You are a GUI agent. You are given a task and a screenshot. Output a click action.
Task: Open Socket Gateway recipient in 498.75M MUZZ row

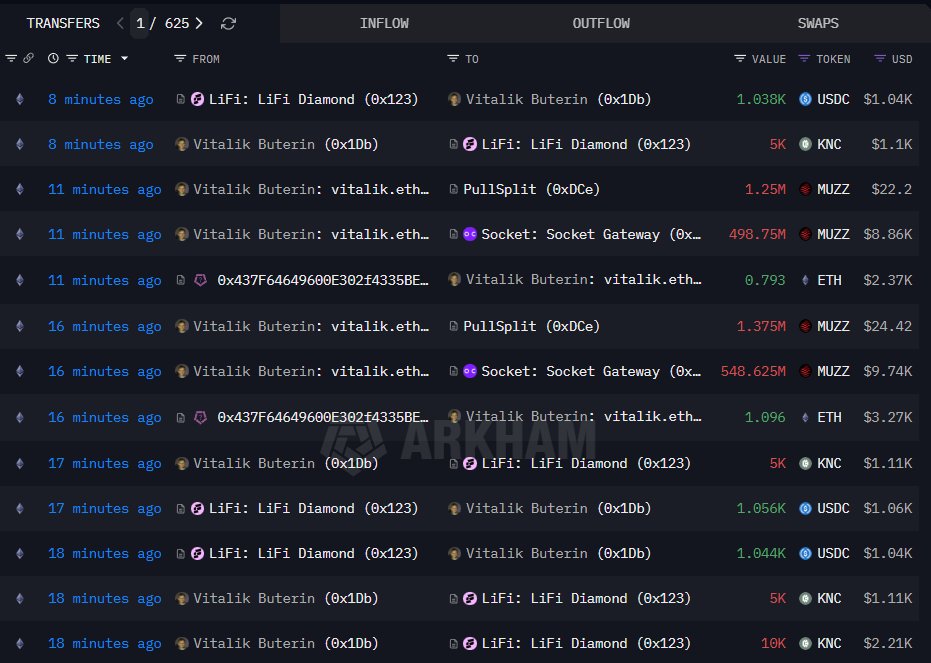(591, 234)
